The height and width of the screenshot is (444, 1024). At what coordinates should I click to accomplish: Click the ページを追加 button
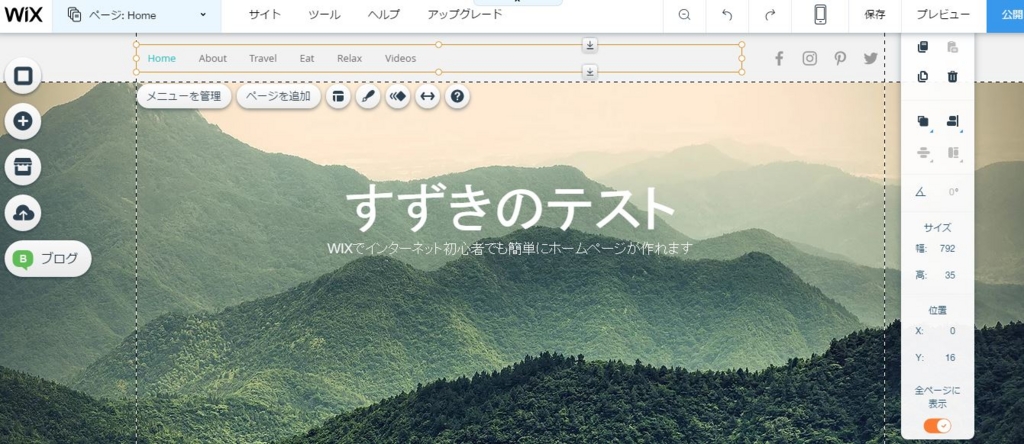[x=278, y=96]
